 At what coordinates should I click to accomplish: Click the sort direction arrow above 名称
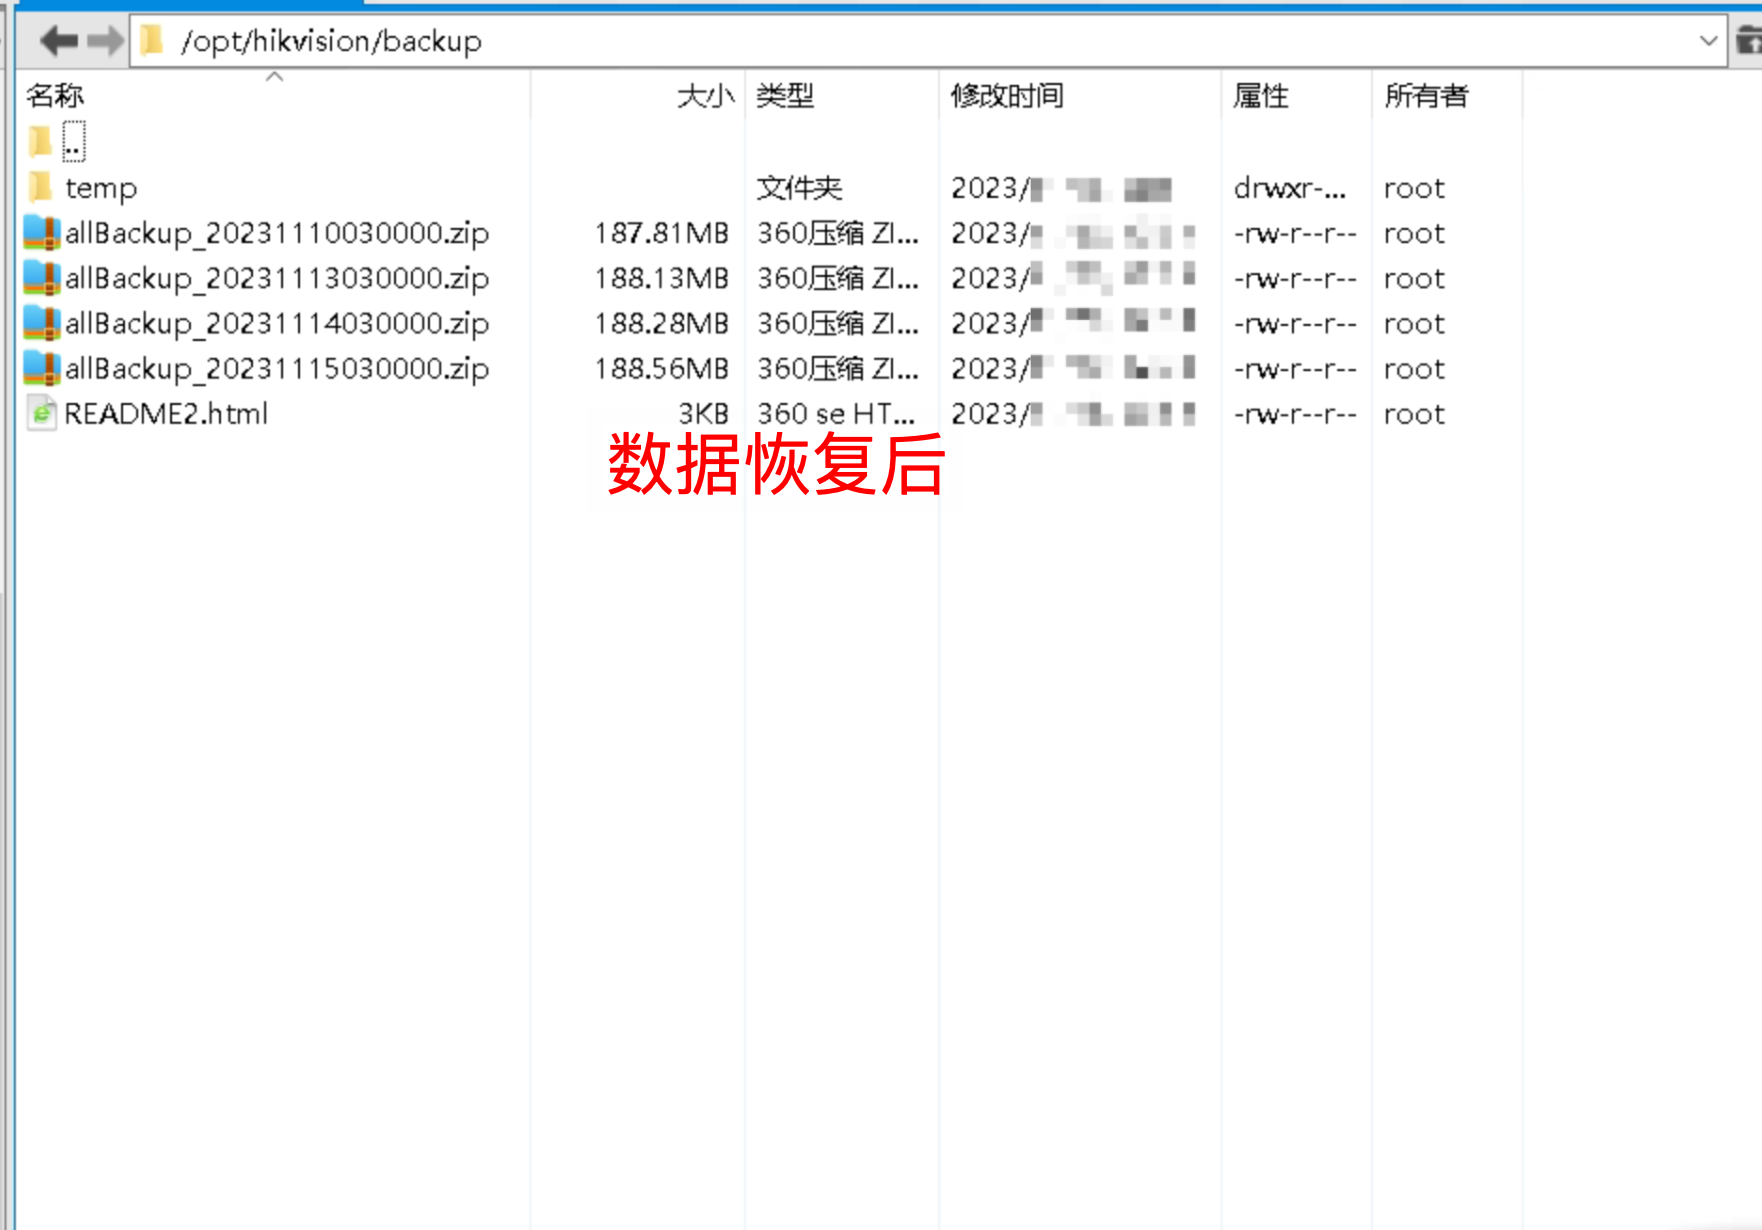275,76
